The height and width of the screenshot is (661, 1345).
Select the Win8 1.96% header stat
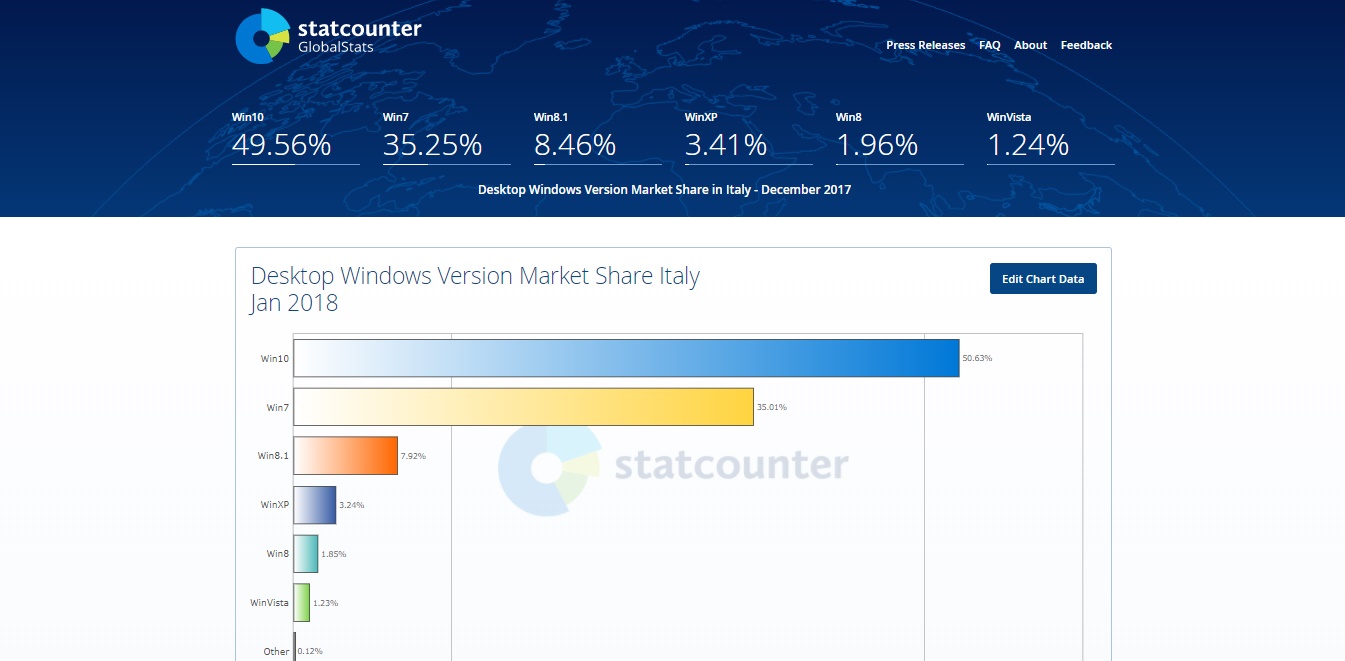(x=899, y=138)
